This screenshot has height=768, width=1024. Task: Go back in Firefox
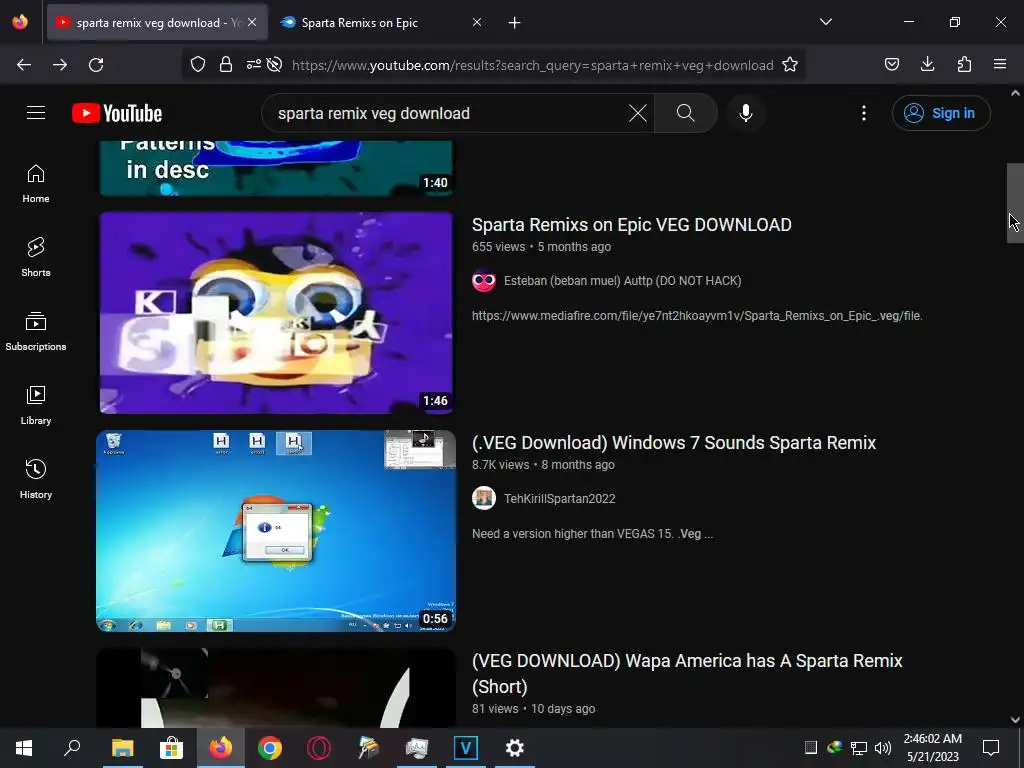(x=24, y=65)
